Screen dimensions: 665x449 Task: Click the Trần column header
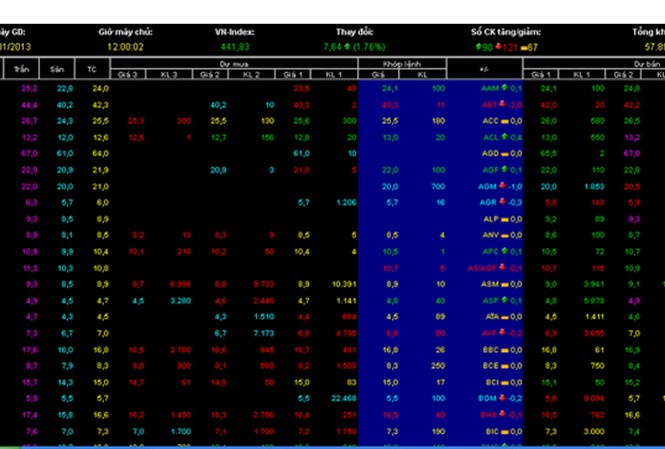pos(21,69)
